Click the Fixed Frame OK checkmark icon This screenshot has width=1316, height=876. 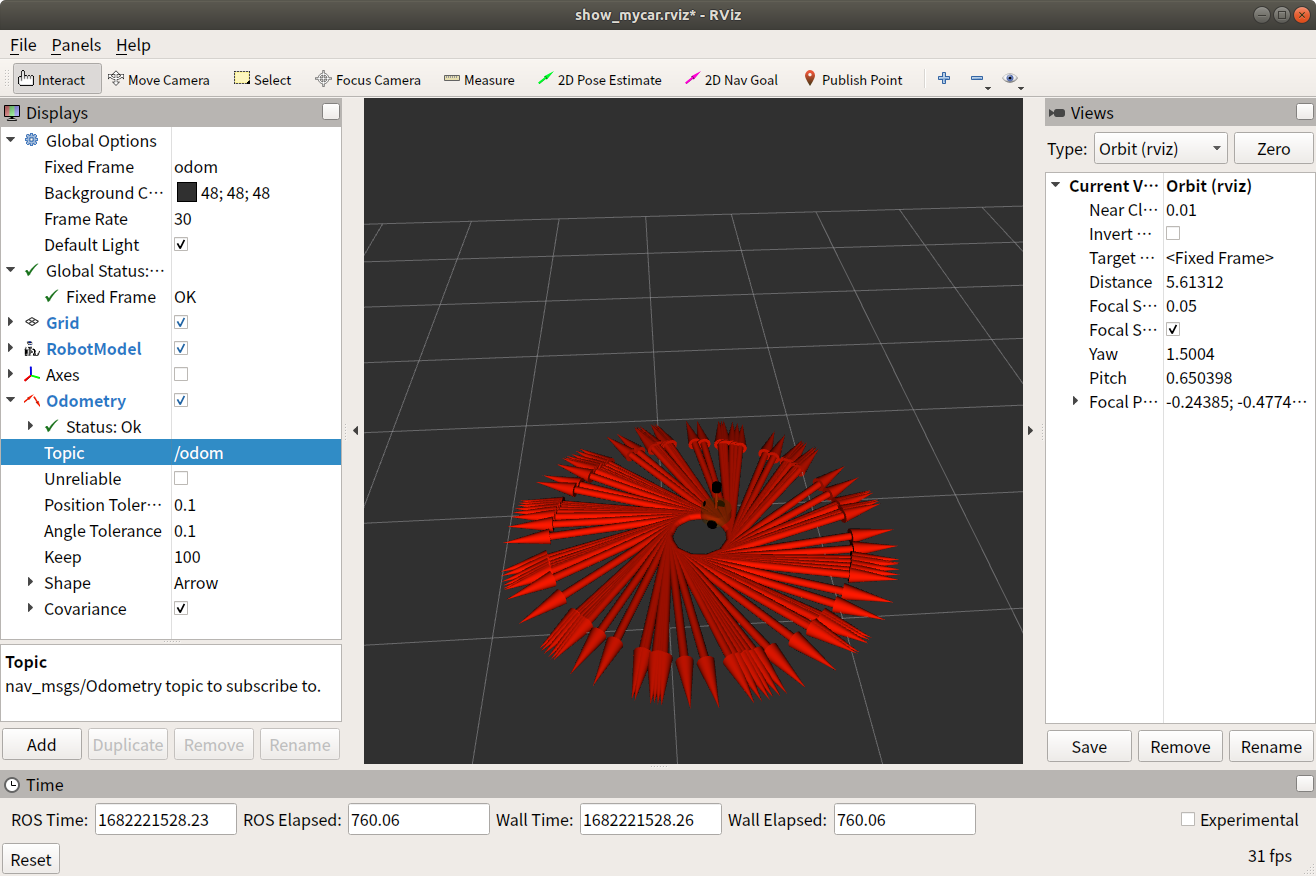(x=52, y=297)
